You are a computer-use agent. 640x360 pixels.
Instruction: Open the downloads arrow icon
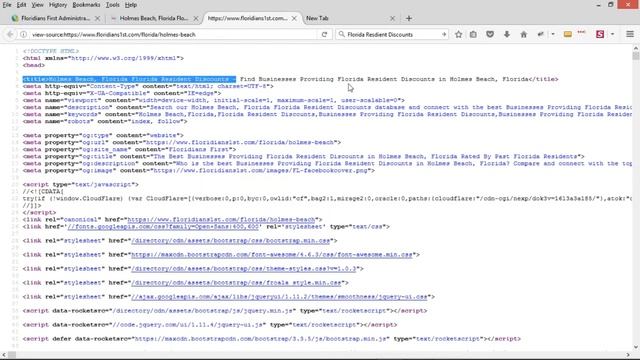(507, 35)
